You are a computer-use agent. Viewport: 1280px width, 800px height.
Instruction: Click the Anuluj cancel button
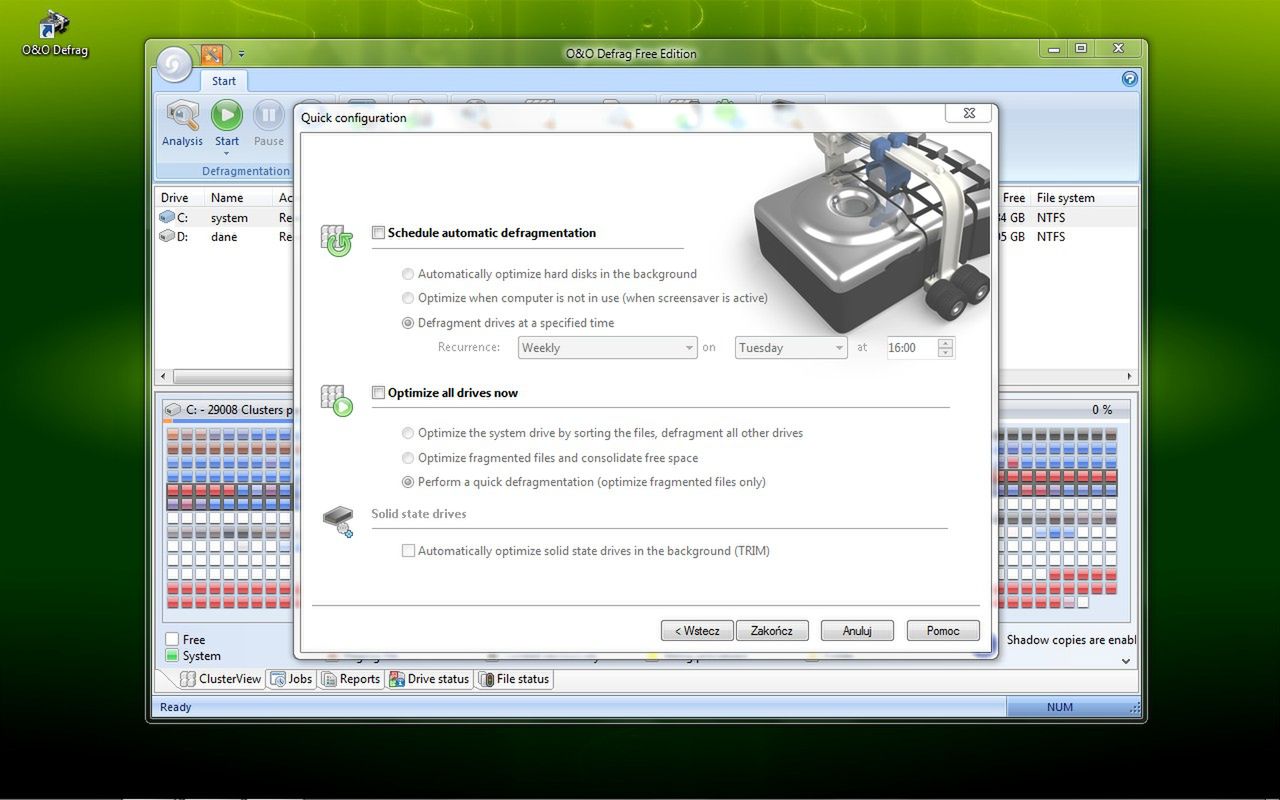coord(857,631)
